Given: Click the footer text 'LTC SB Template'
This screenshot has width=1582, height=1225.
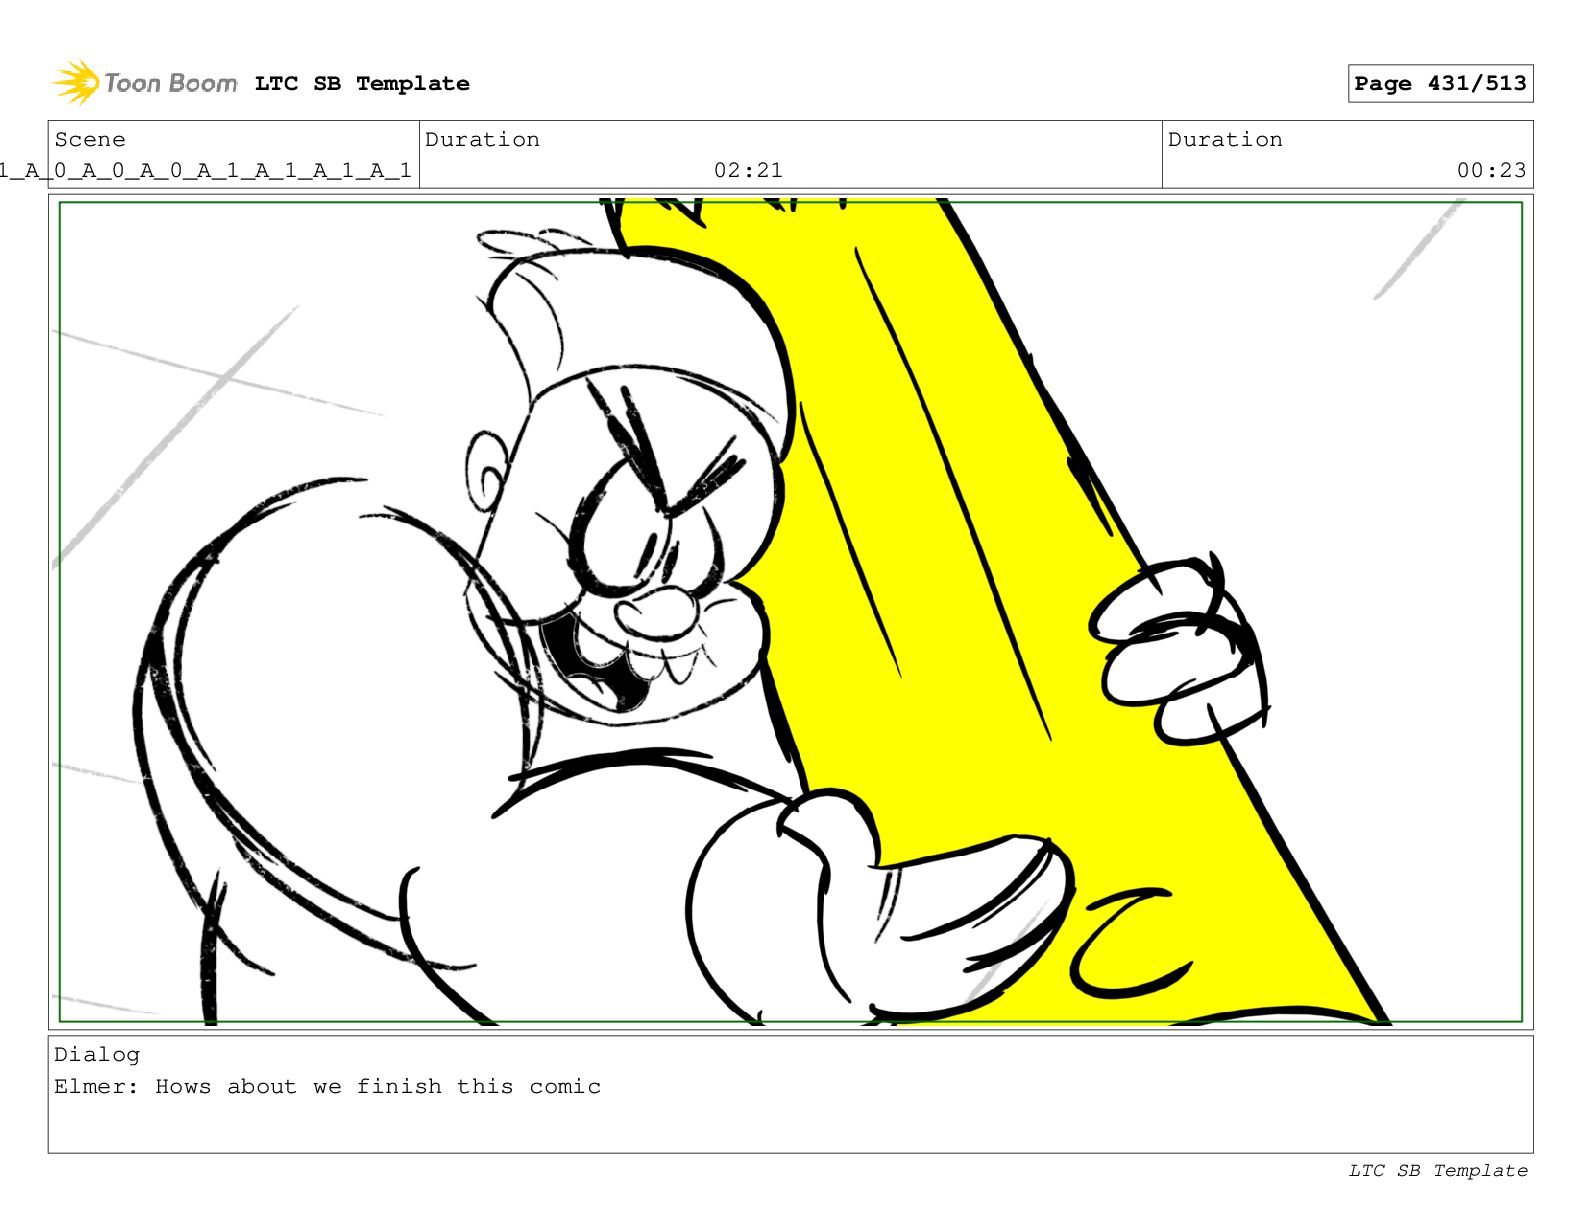Looking at the screenshot, I should [x=1438, y=1171].
